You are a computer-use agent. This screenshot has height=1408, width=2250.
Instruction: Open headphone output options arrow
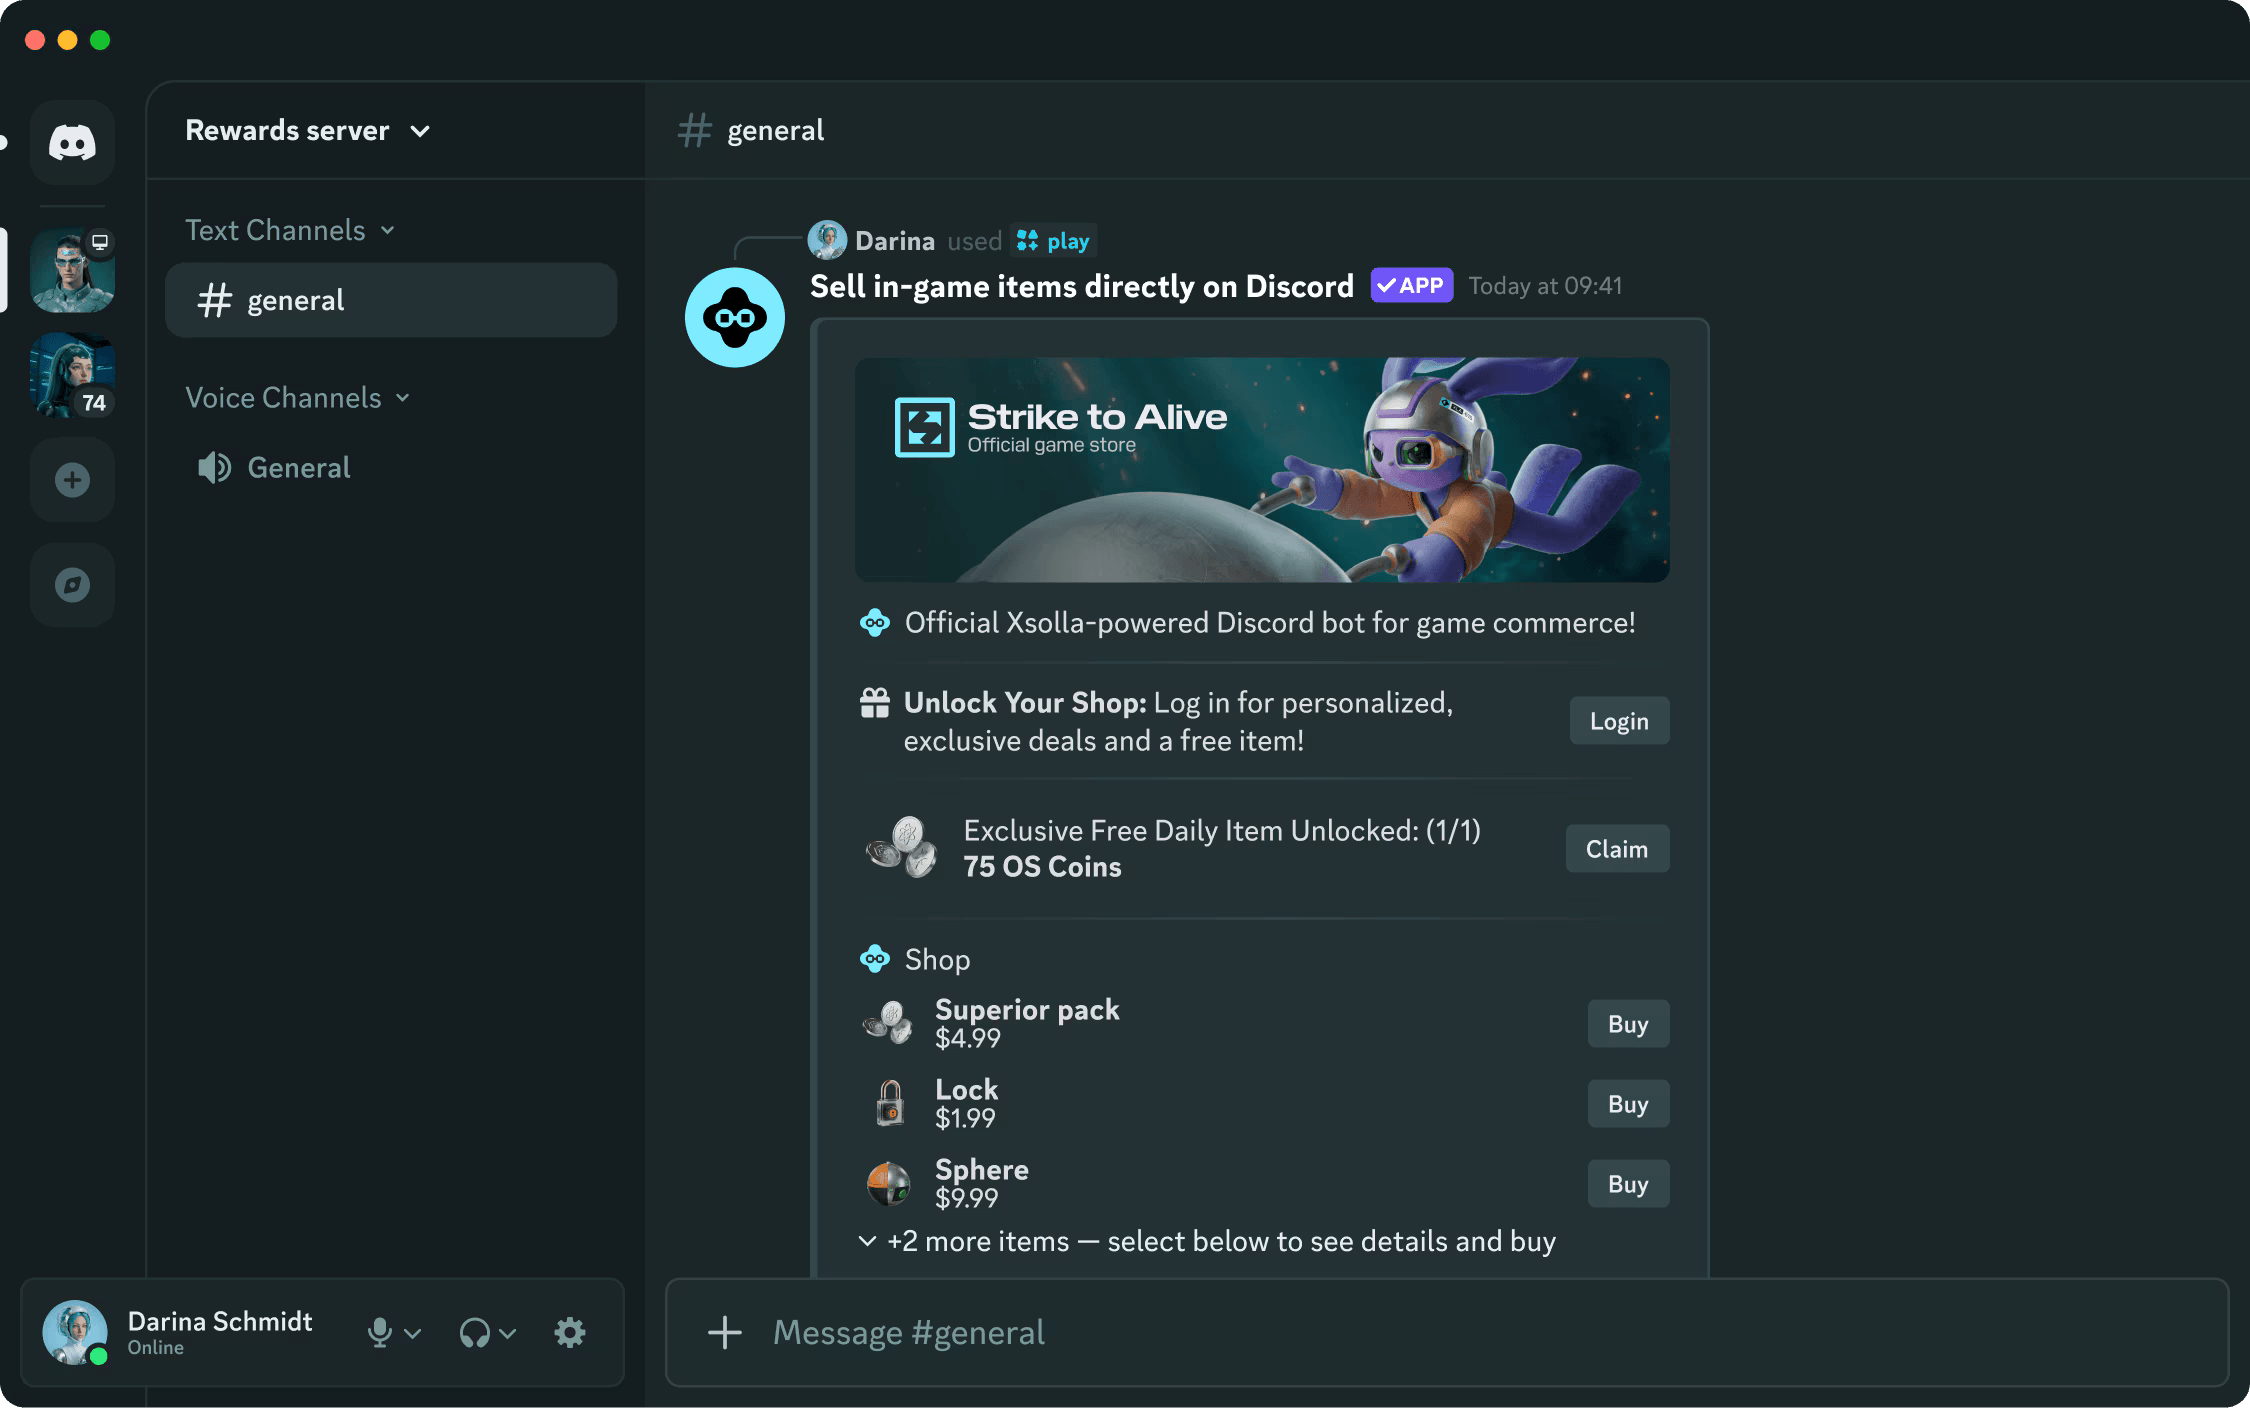point(508,1333)
